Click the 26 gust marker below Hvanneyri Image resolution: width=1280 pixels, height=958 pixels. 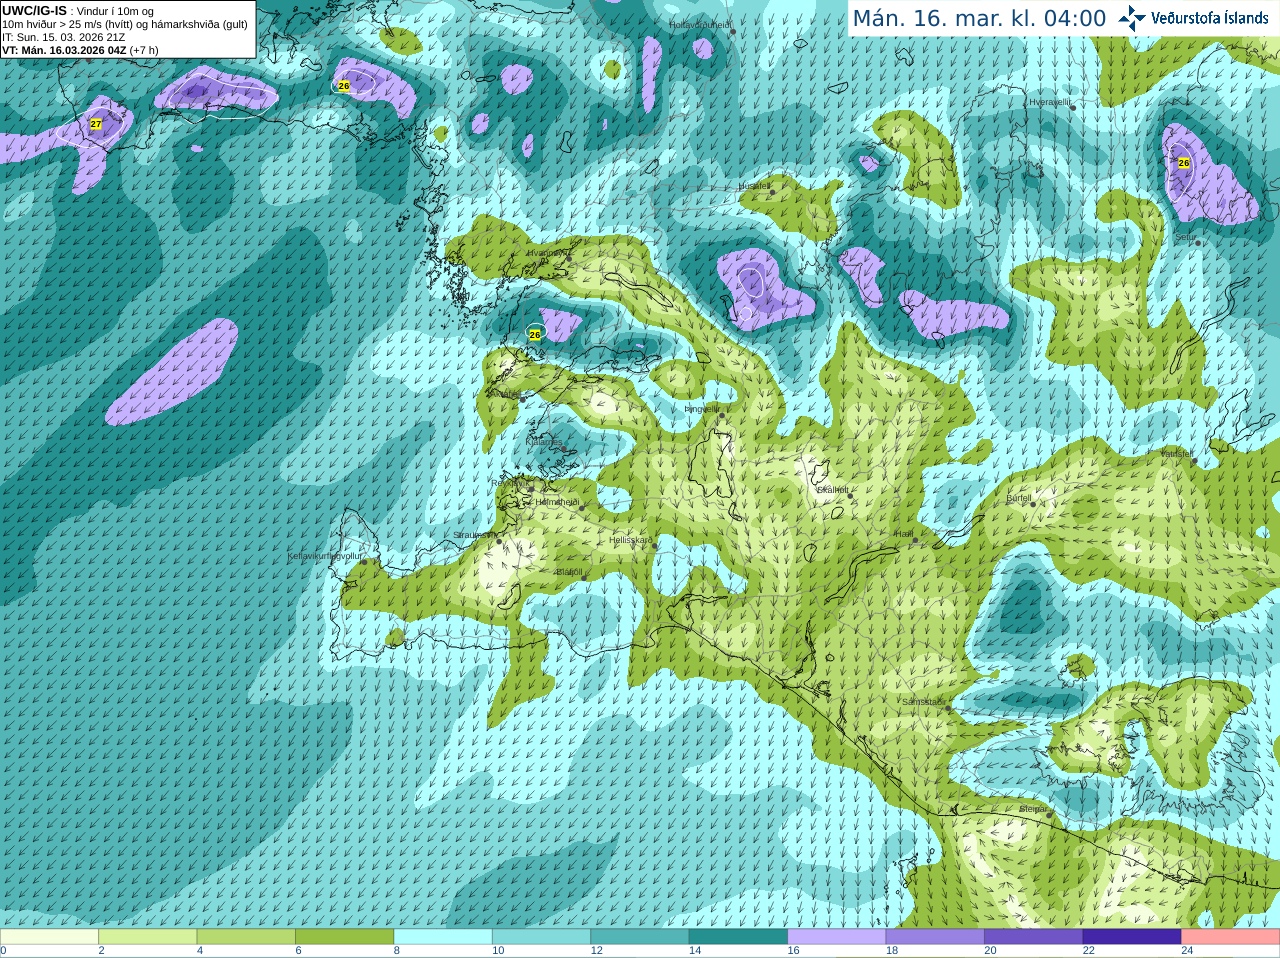pos(535,334)
